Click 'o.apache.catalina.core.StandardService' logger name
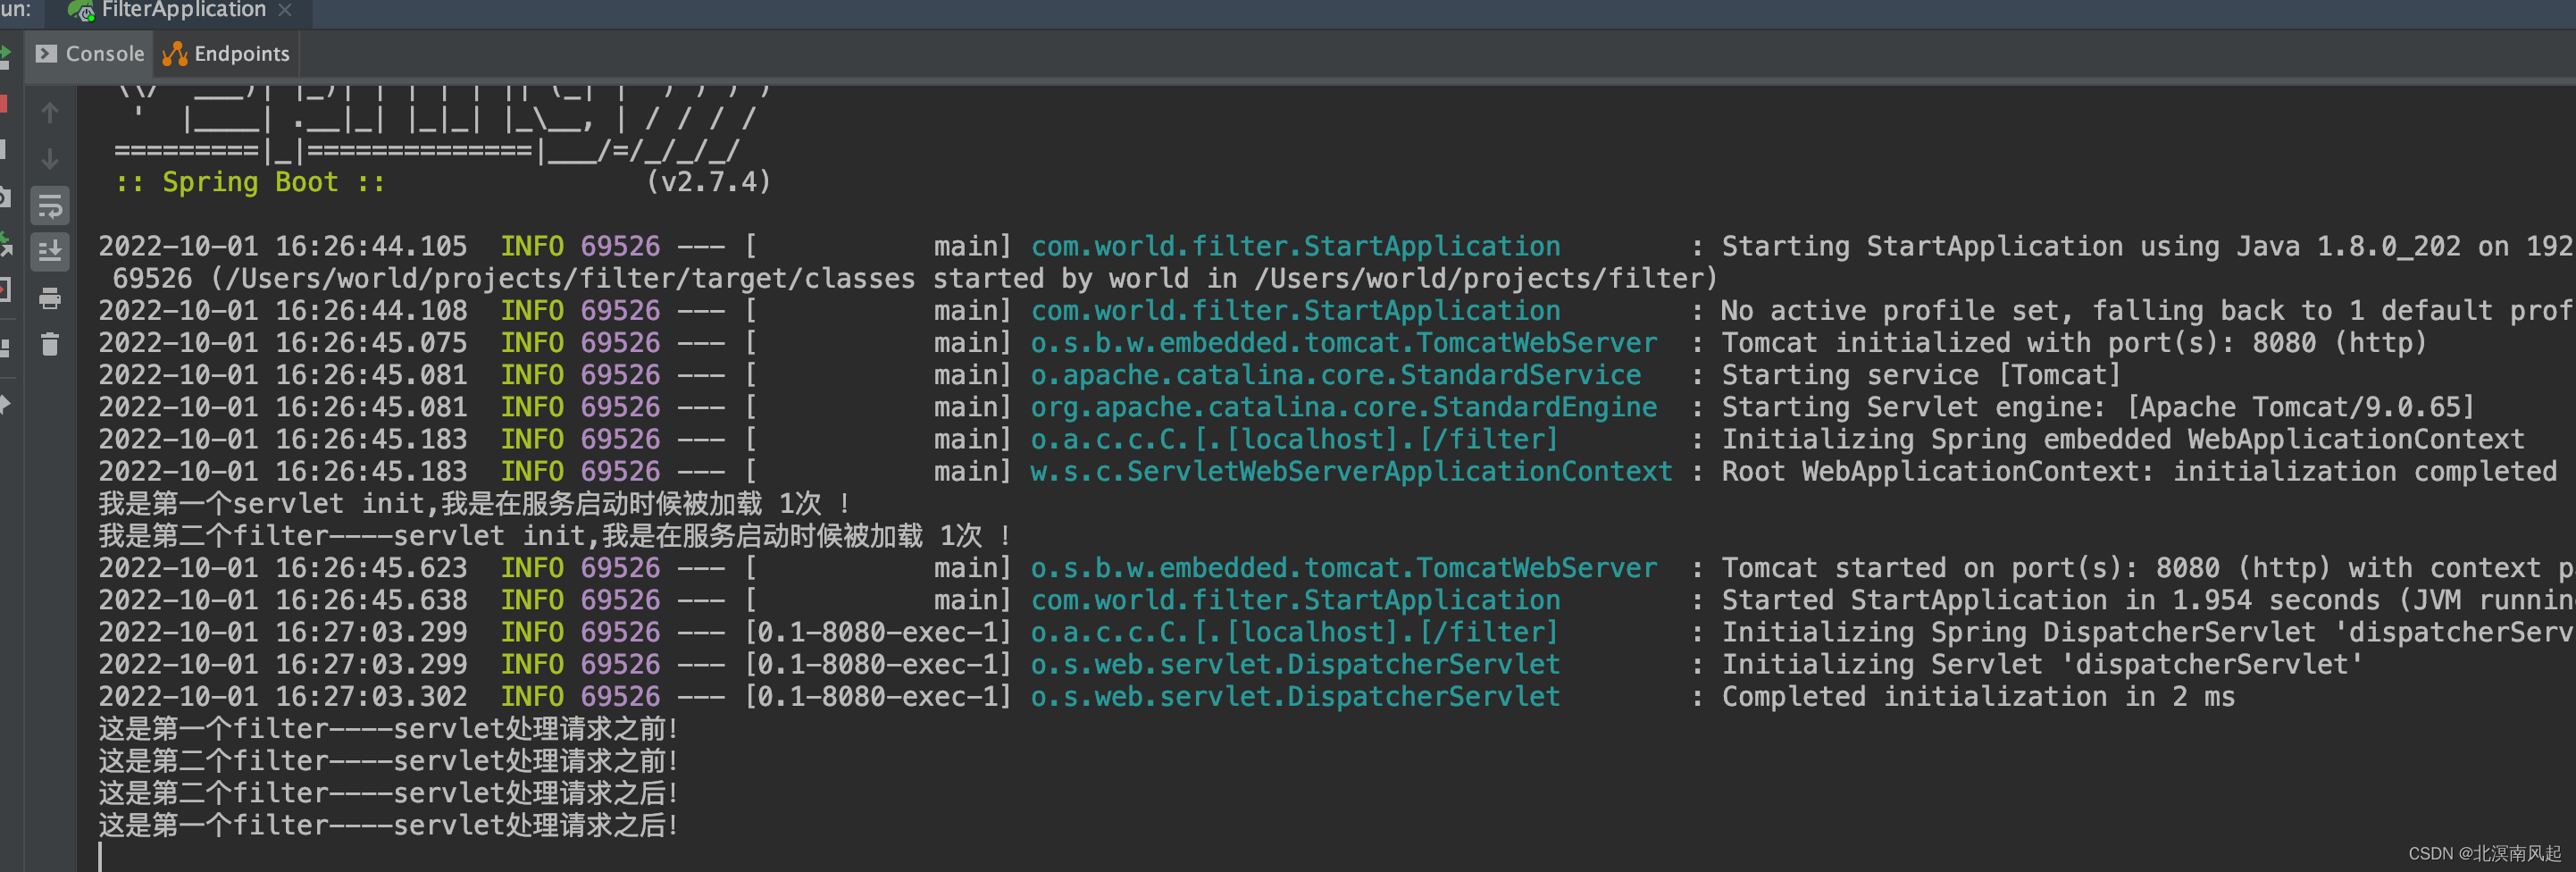The height and width of the screenshot is (872, 2576). pos(1335,375)
